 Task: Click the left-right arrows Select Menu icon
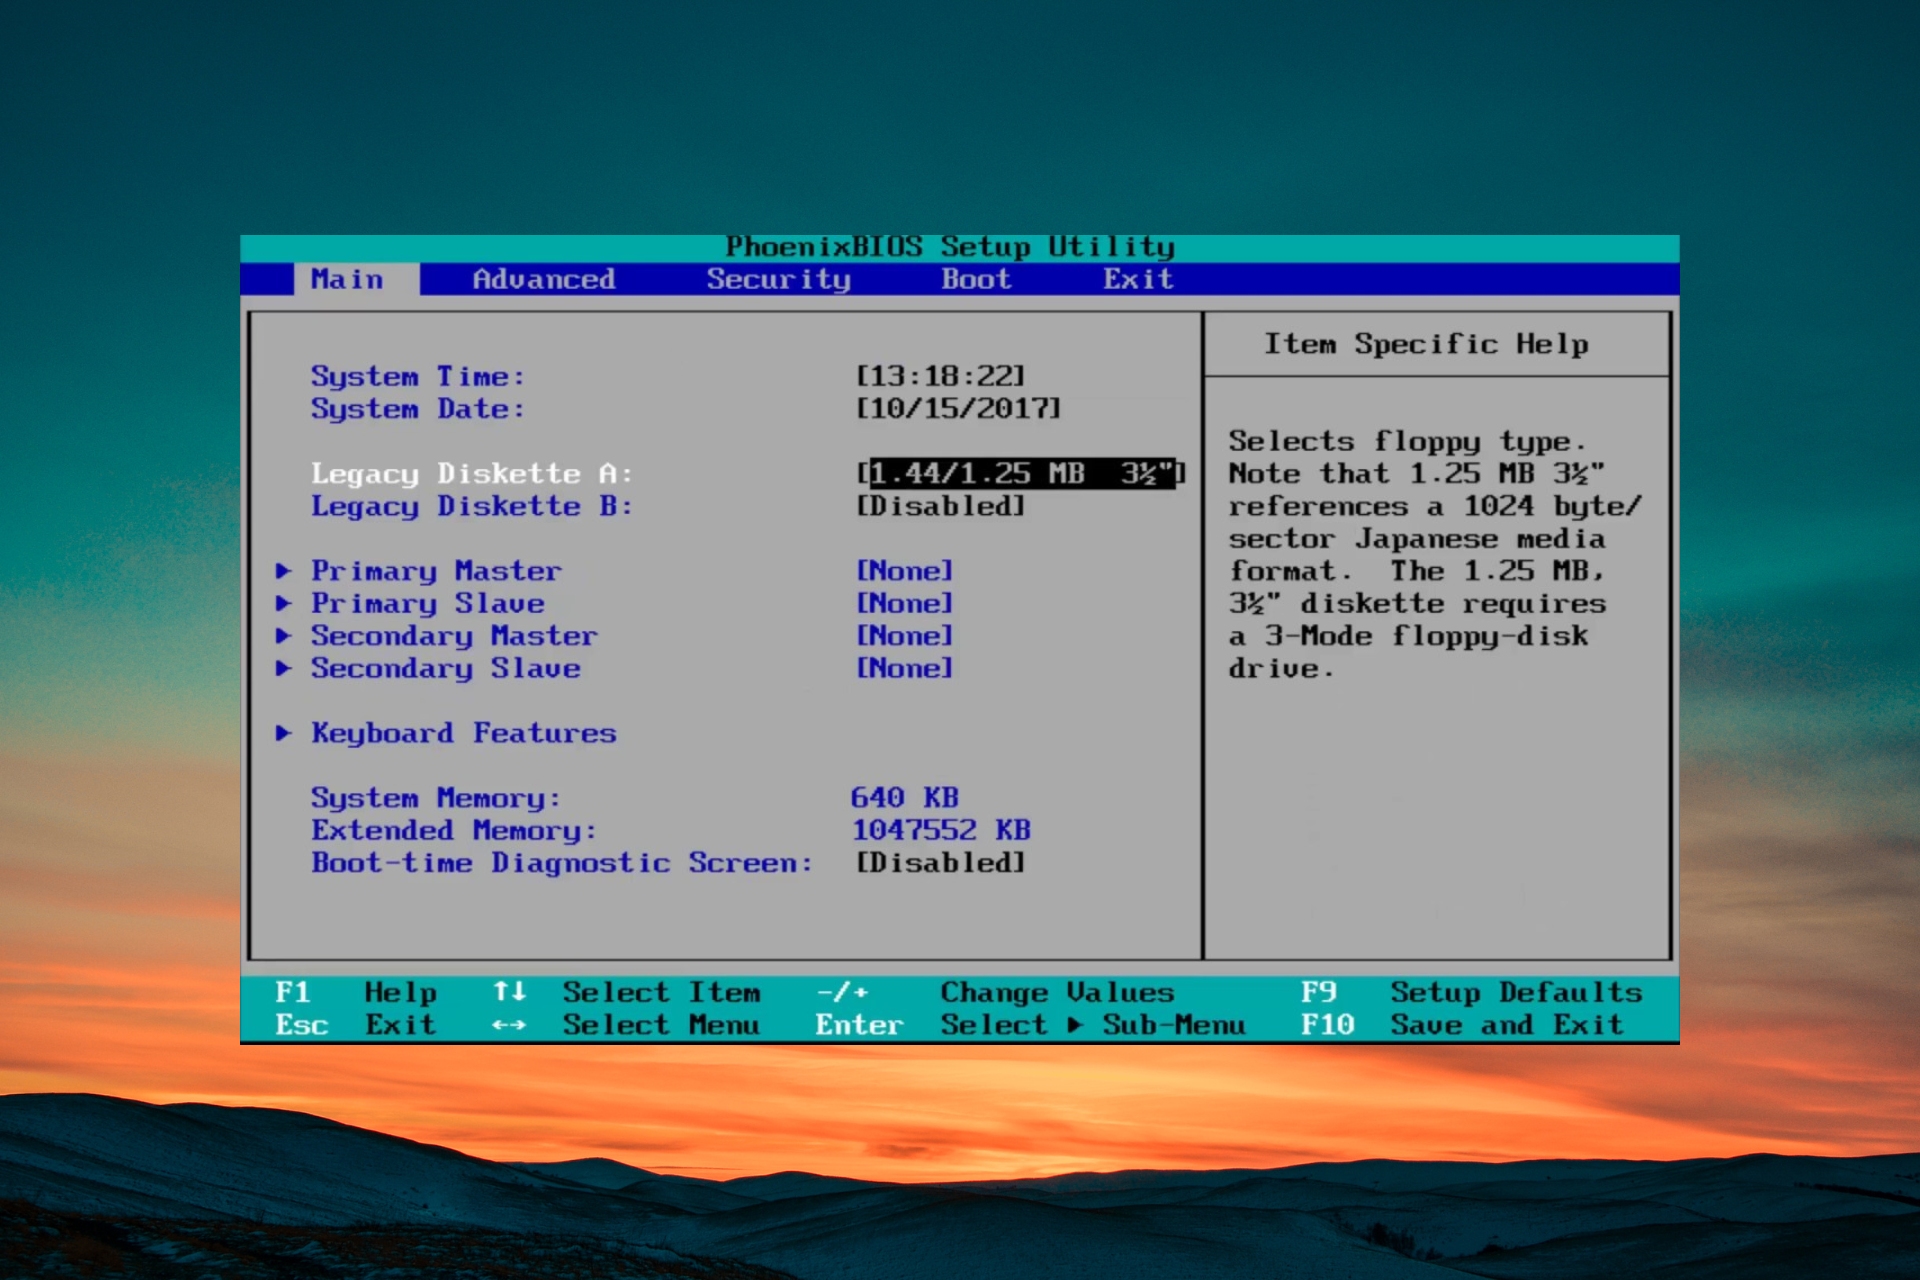coord(509,1025)
